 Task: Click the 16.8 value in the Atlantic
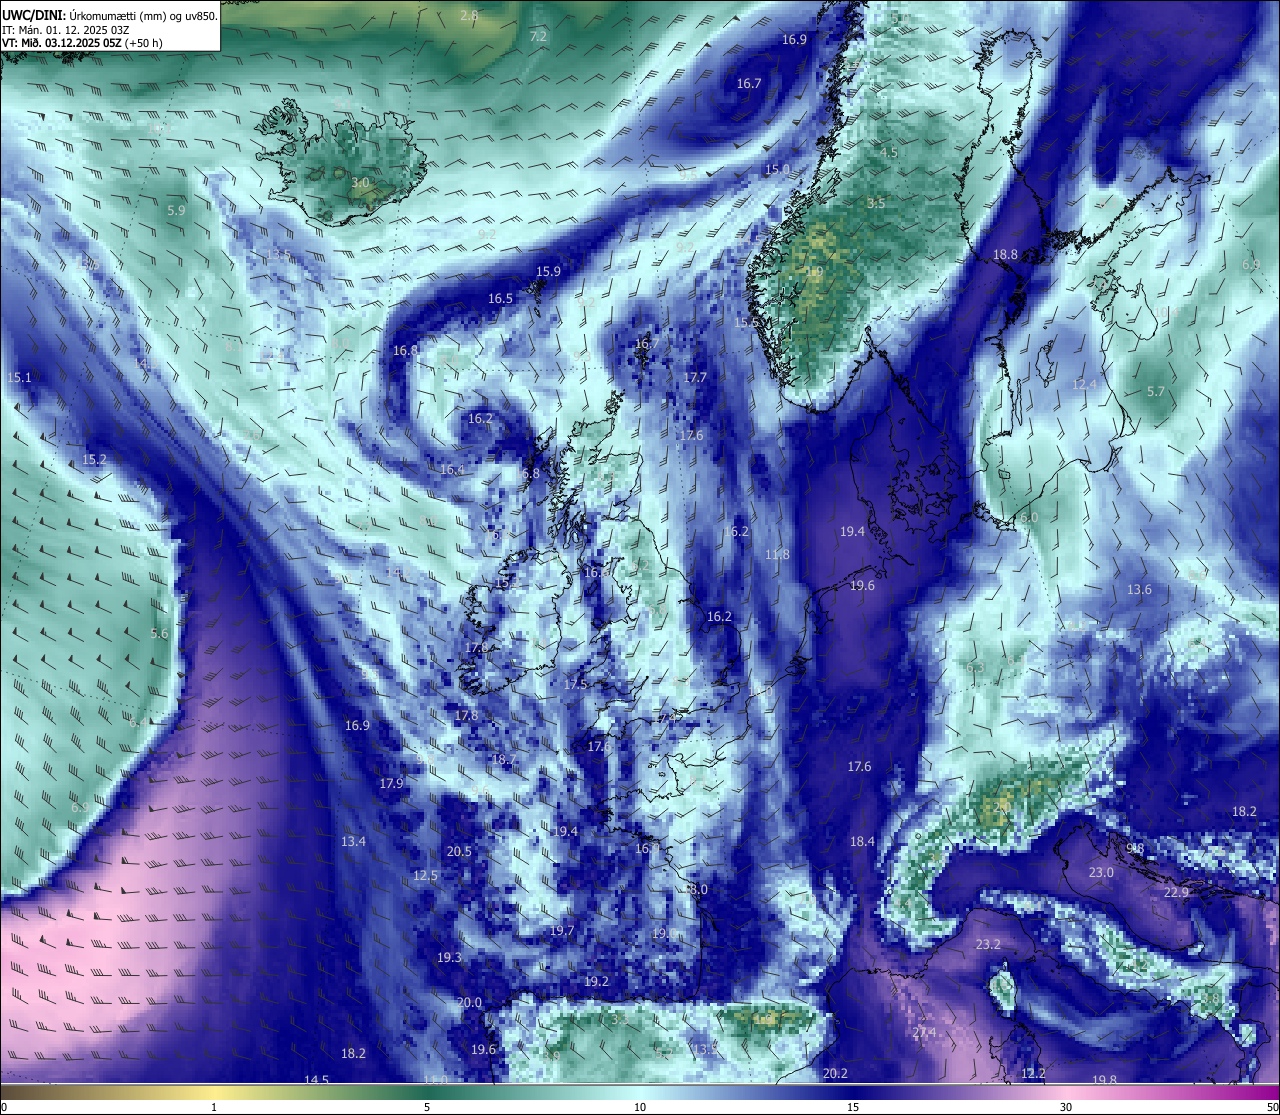click(405, 351)
